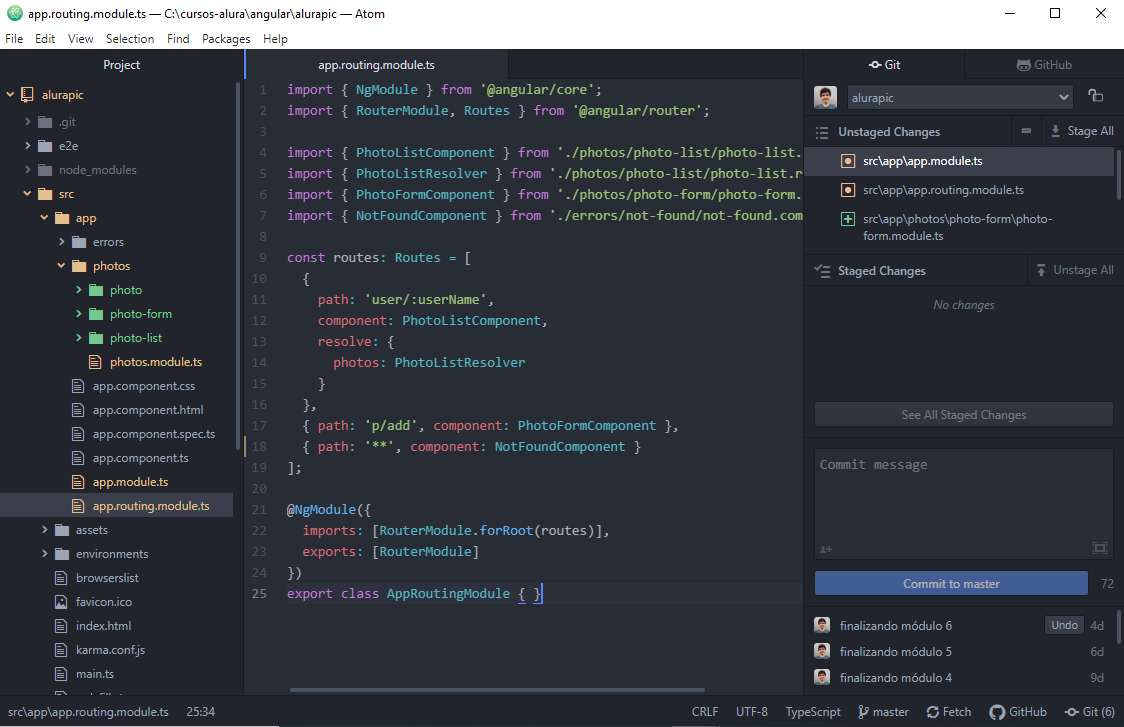The image size is (1124, 727).
Task: Open the Selection menu
Action: pos(130,39)
